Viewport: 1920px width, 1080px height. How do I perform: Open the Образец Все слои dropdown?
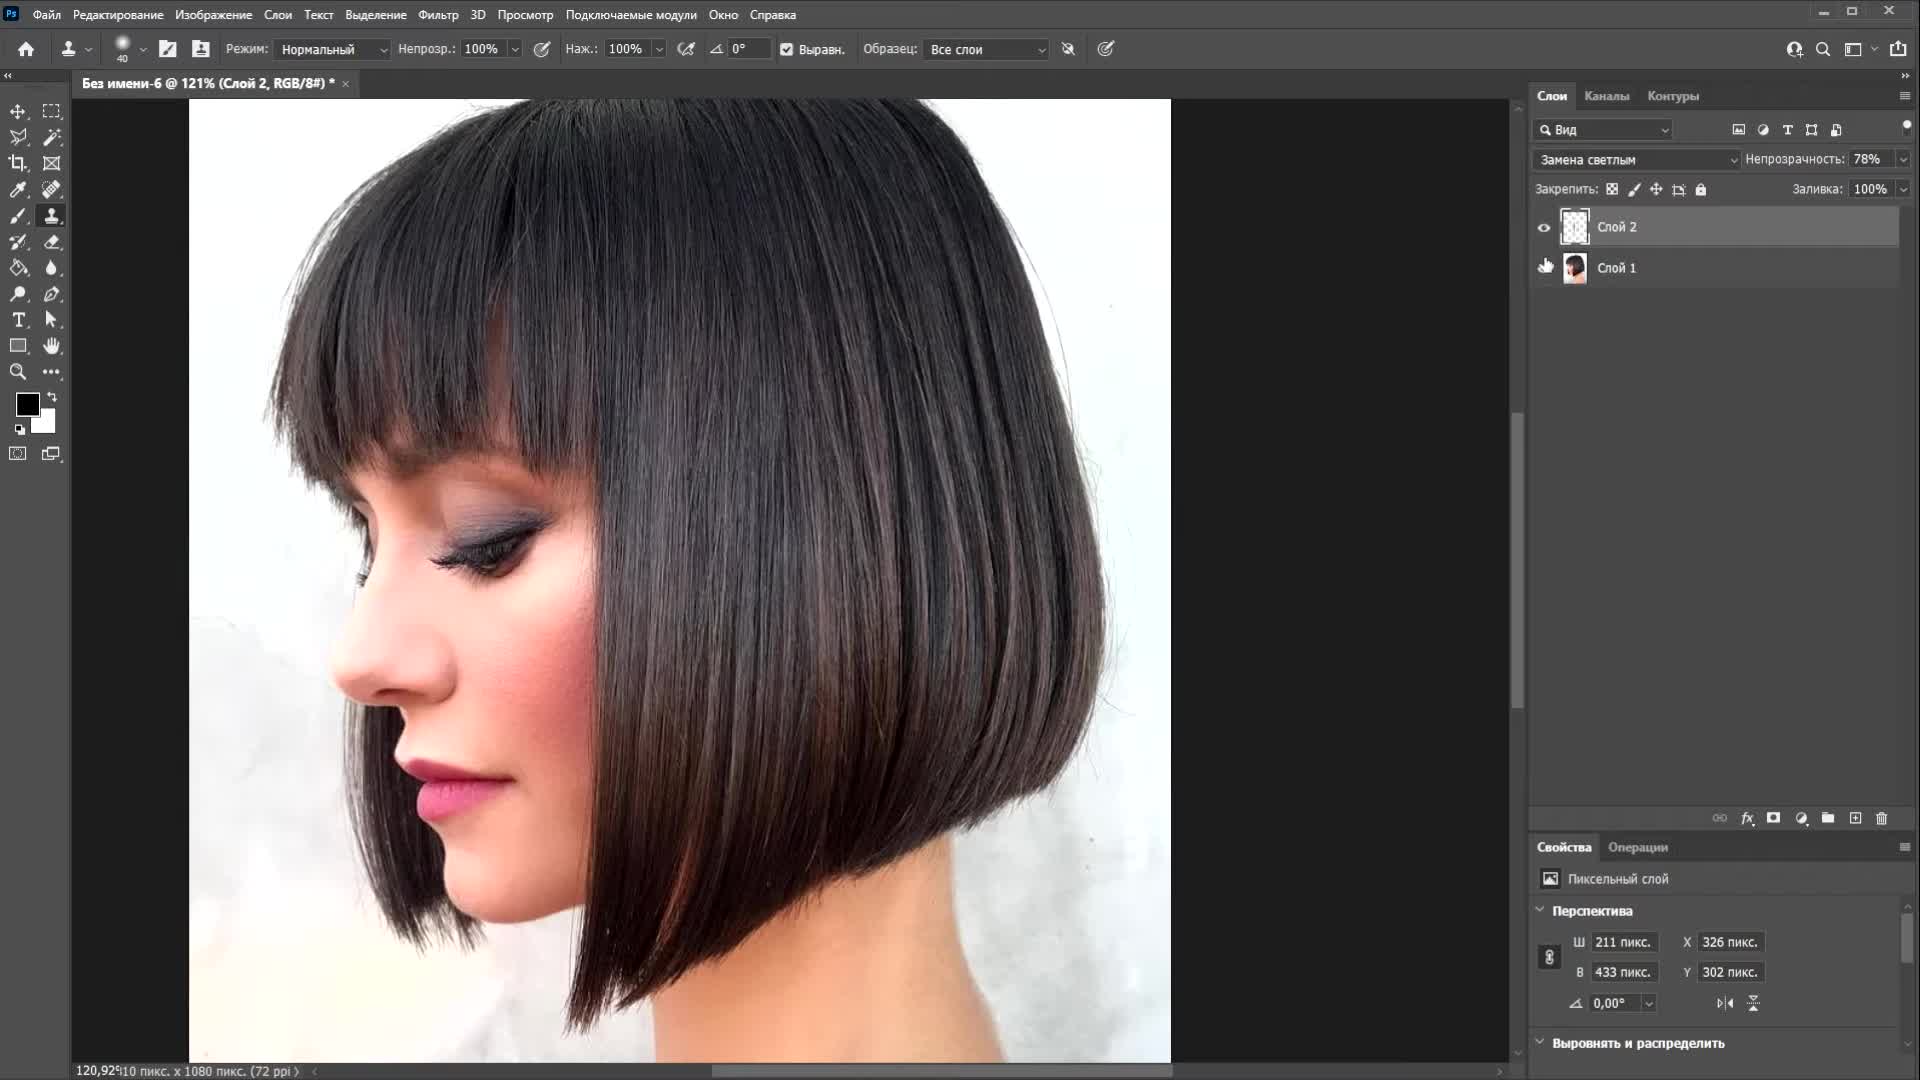click(x=987, y=49)
